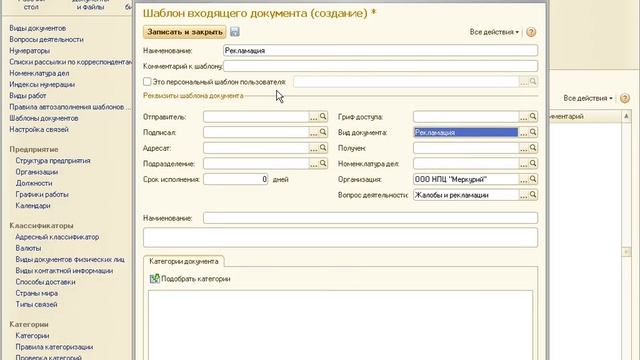Open Виды работ in sidebar
Image resolution: width=640 pixels, height=360 pixels.
point(28,96)
